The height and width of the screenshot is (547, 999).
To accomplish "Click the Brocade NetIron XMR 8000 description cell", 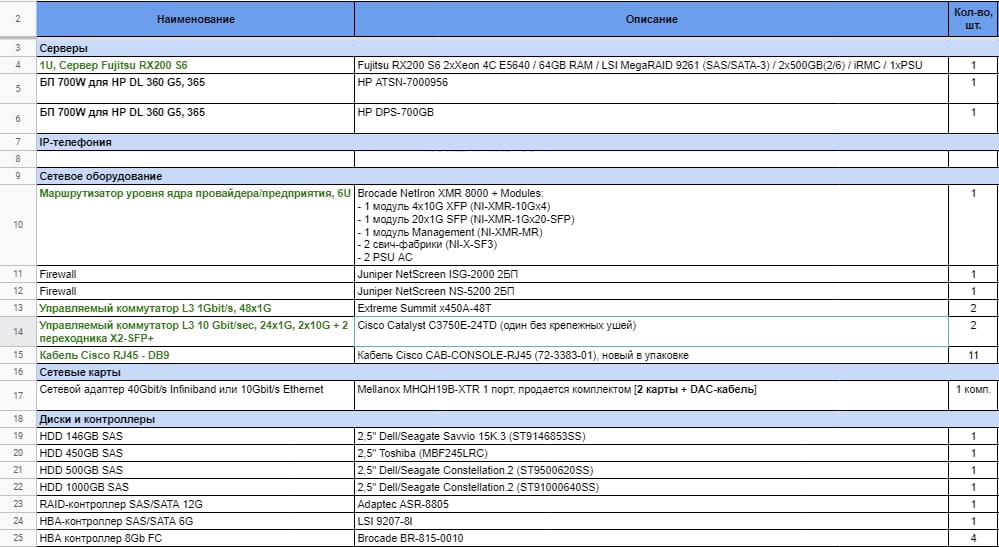I will tap(651, 225).
